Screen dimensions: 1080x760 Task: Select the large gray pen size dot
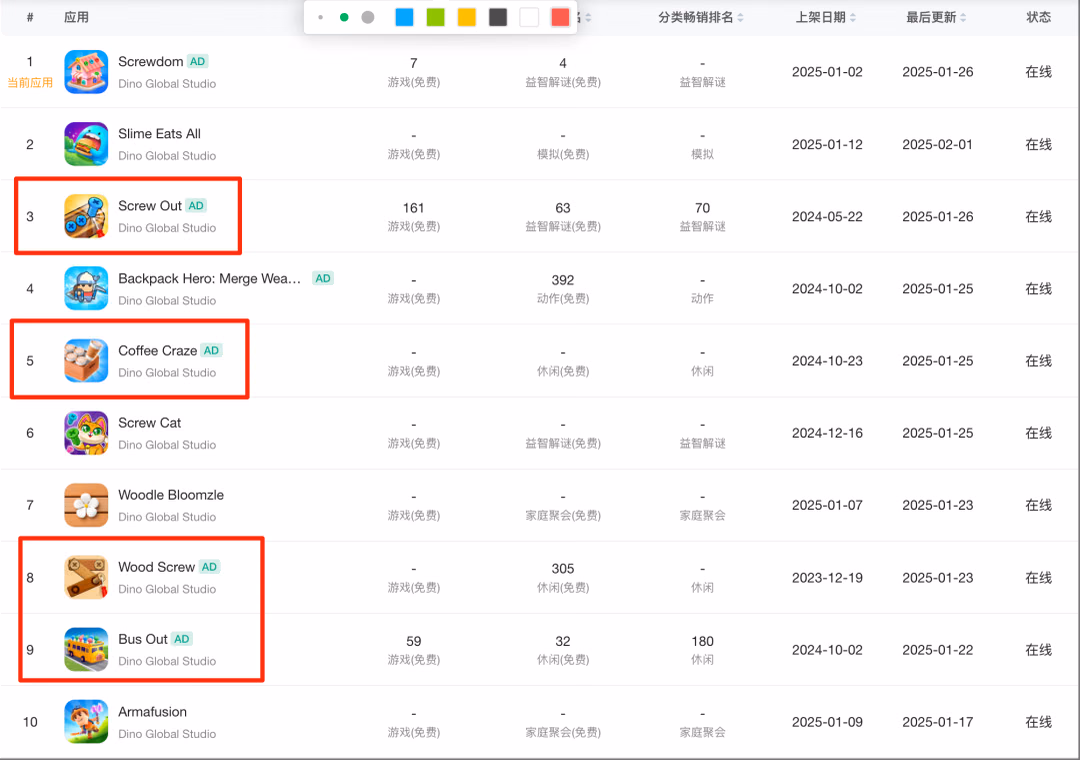[368, 17]
